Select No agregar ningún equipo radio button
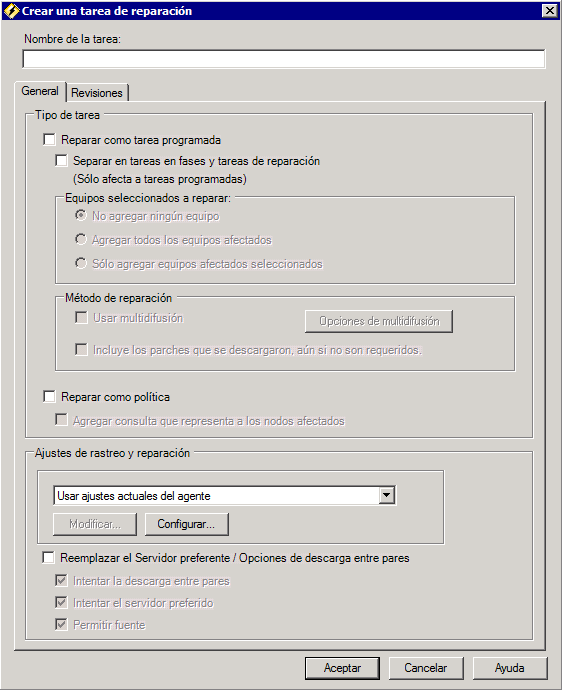This screenshot has width=562, height=690. tap(81, 216)
